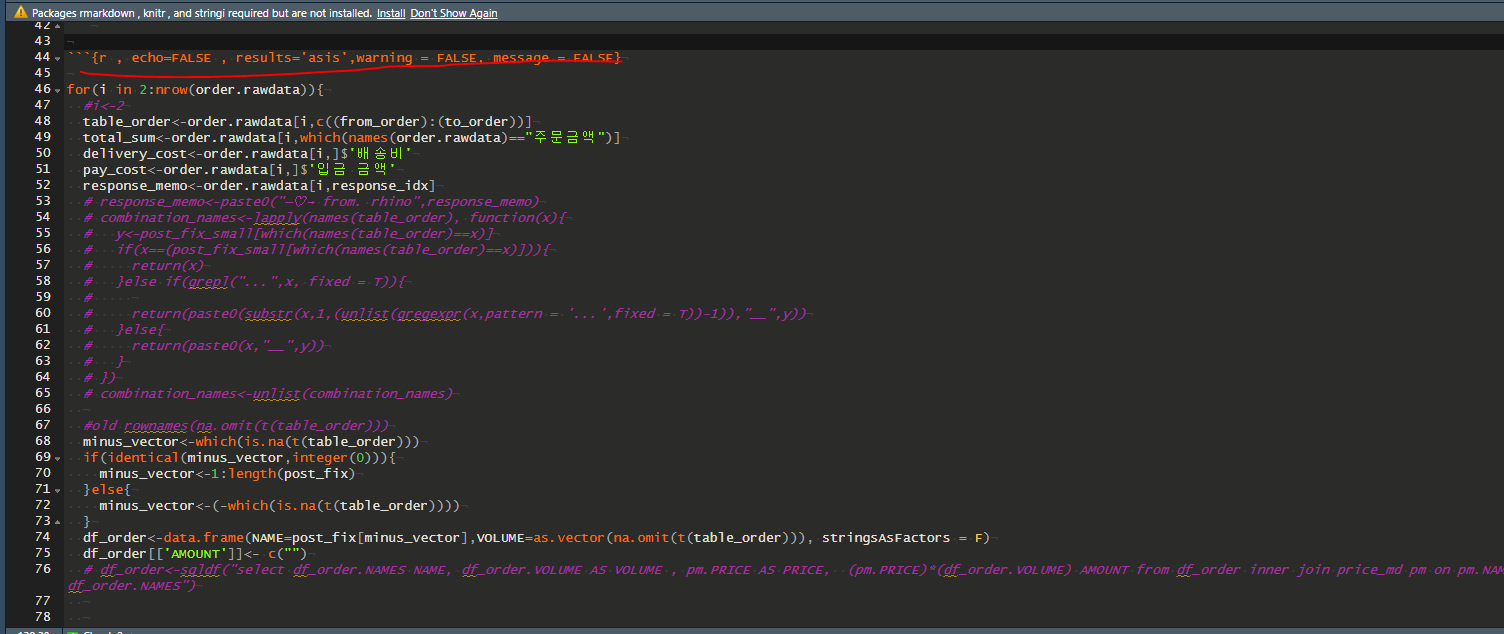Click line number 76 in the gutter
Viewport: 1504px width, 634px height.
[42, 569]
